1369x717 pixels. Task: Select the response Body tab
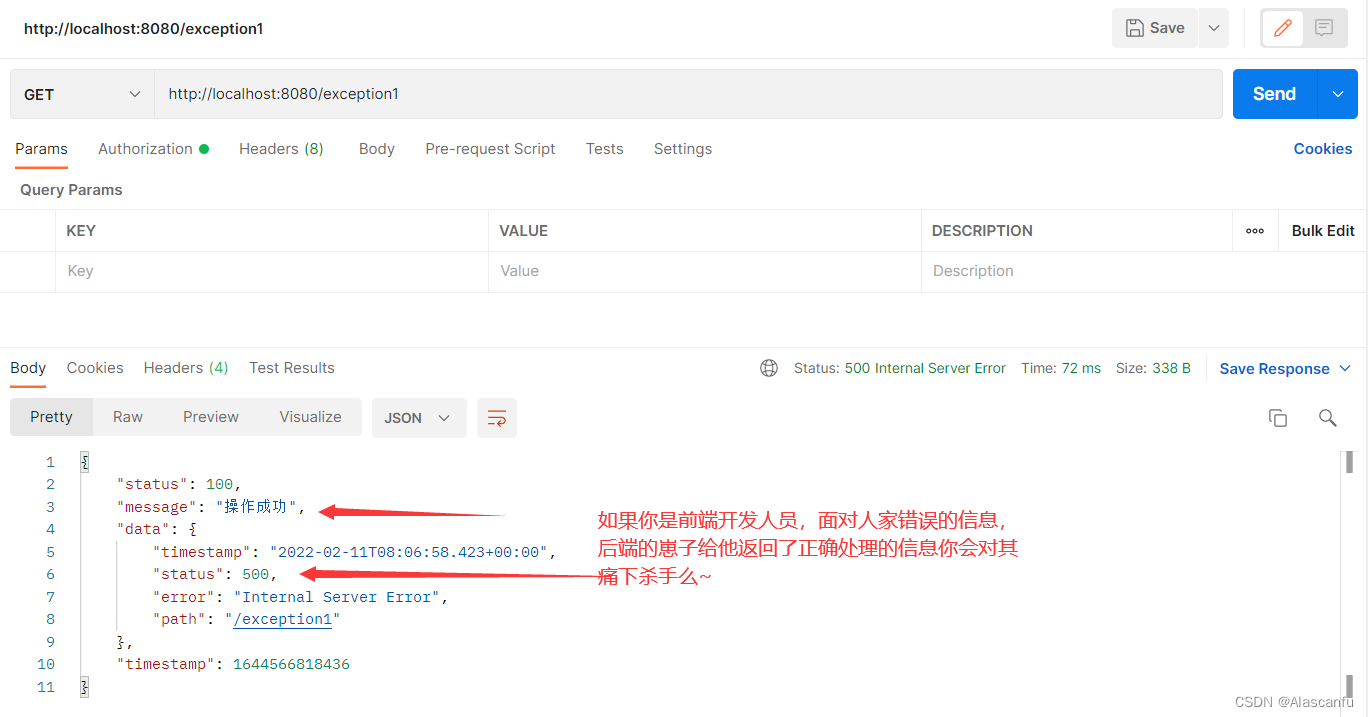coord(28,368)
